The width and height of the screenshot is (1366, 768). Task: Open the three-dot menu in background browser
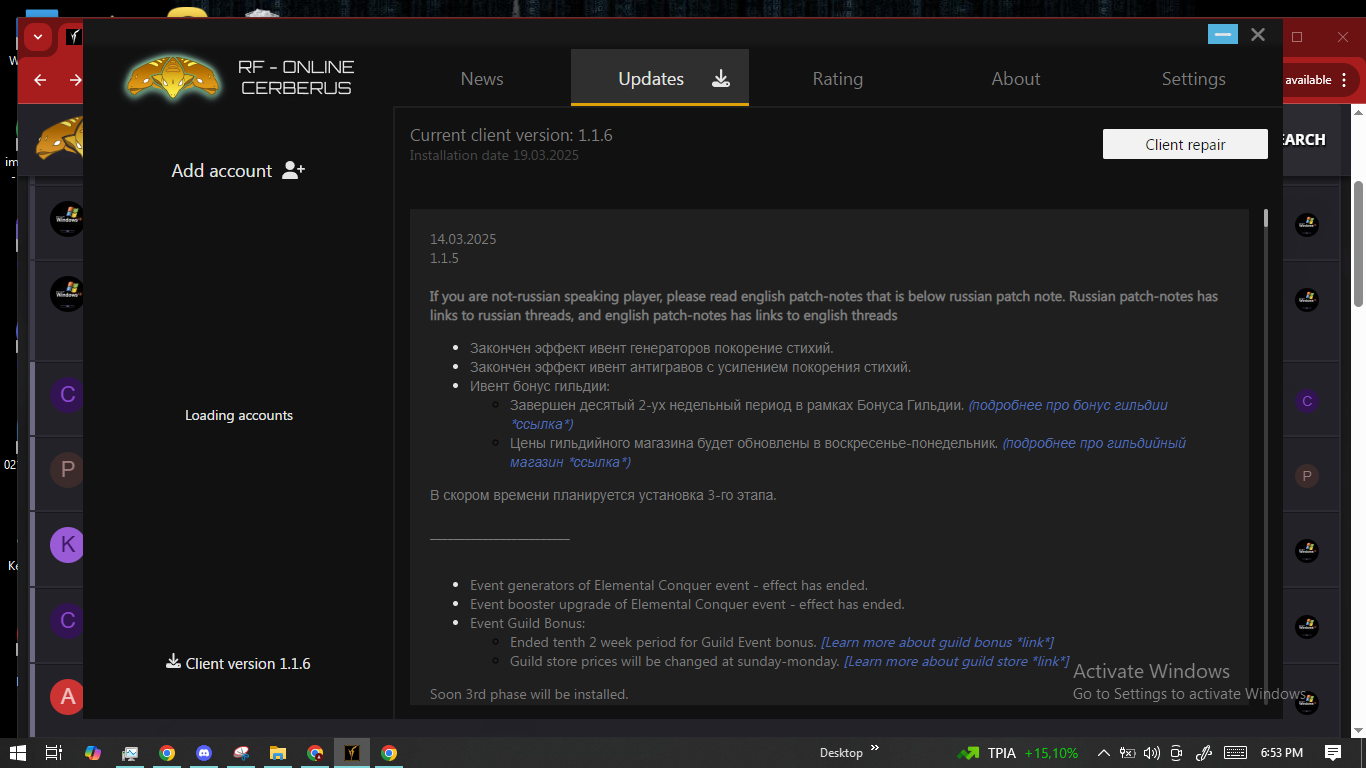(1346, 80)
